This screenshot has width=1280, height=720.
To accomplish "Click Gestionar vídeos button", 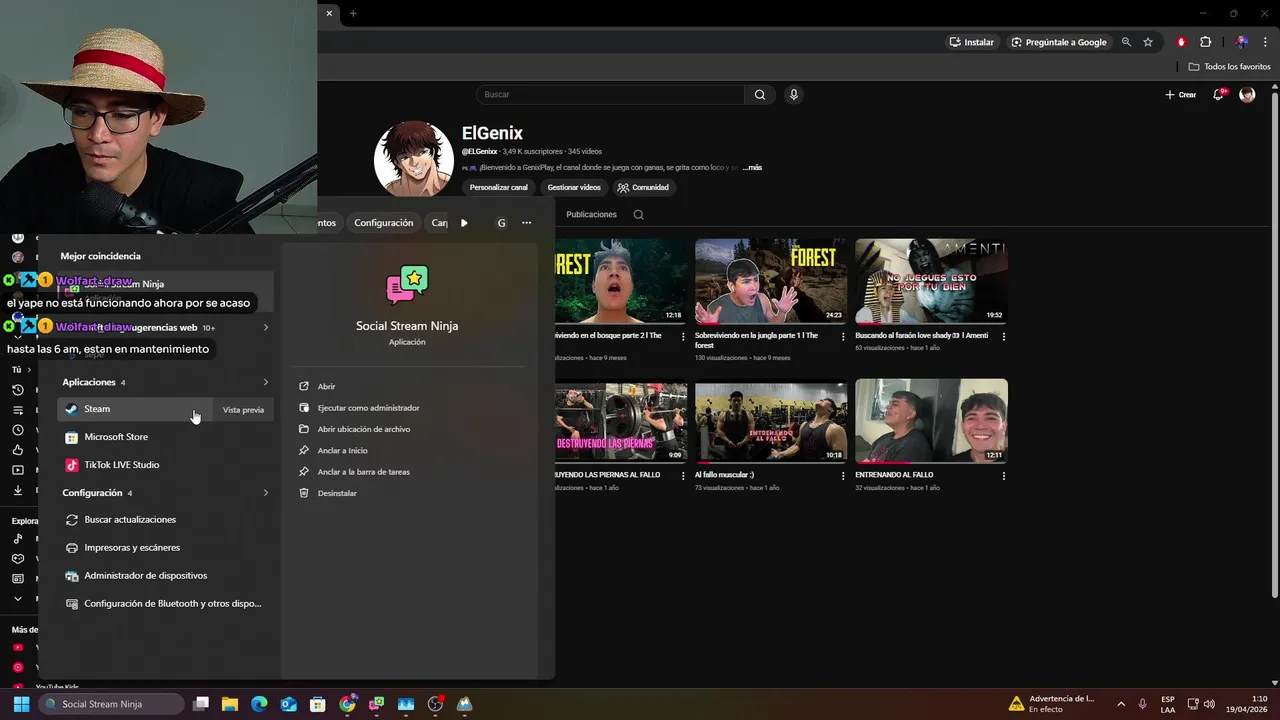I will point(574,187).
